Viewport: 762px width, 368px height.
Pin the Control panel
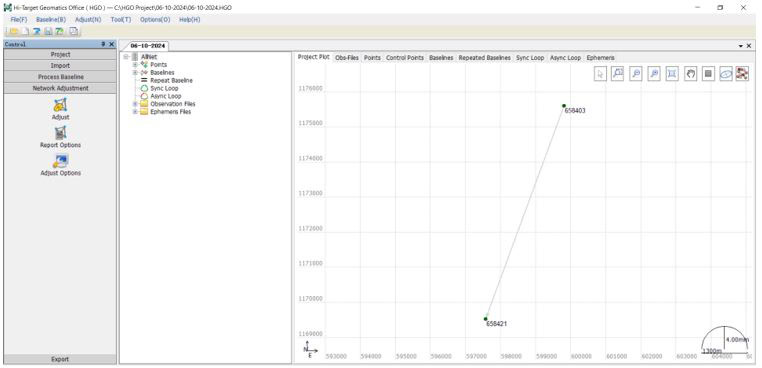click(x=103, y=44)
